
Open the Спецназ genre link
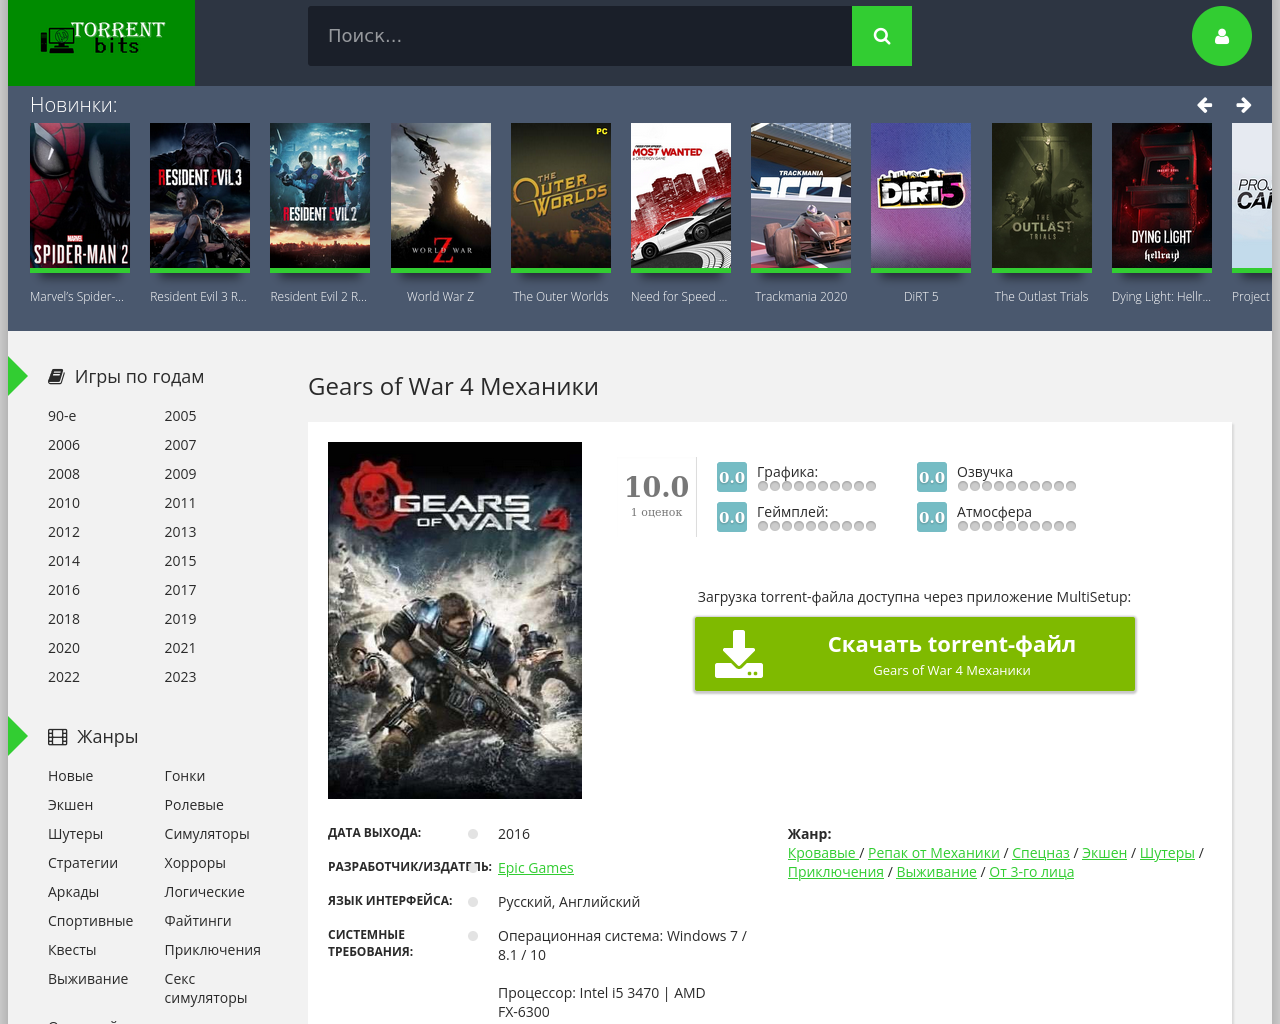pyautogui.click(x=1041, y=853)
